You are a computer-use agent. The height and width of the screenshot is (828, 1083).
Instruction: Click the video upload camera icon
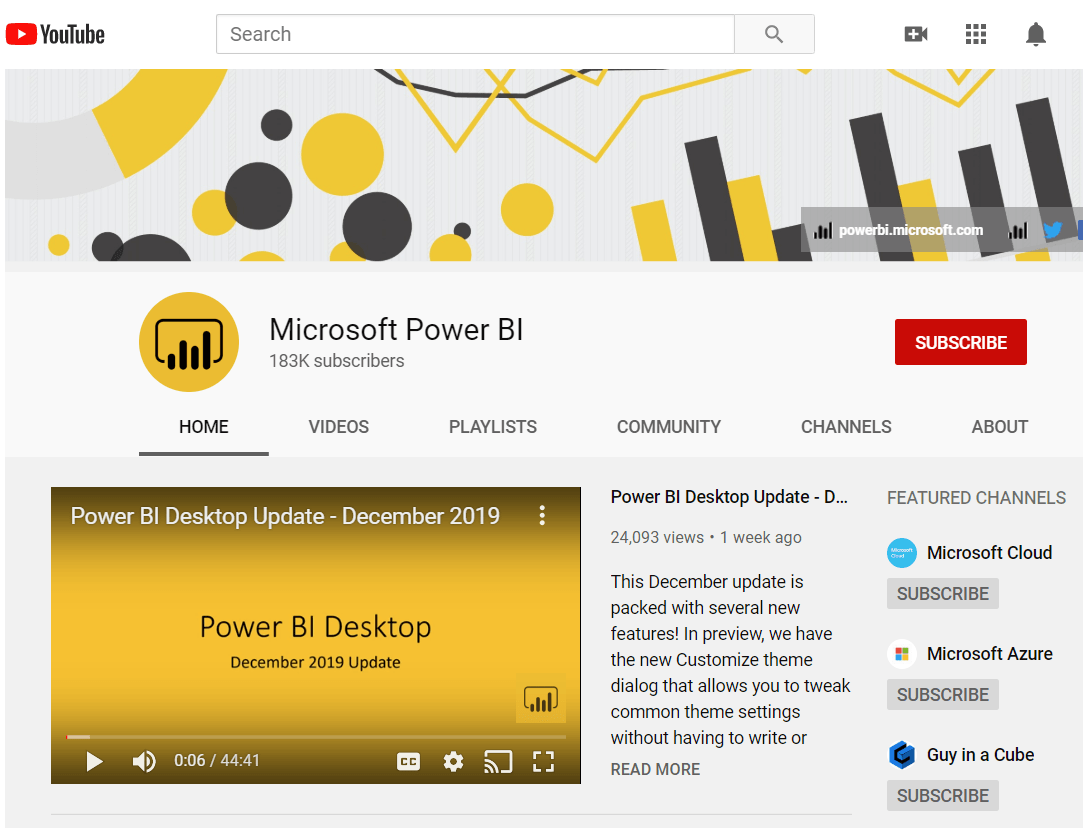[x=916, y=33]
